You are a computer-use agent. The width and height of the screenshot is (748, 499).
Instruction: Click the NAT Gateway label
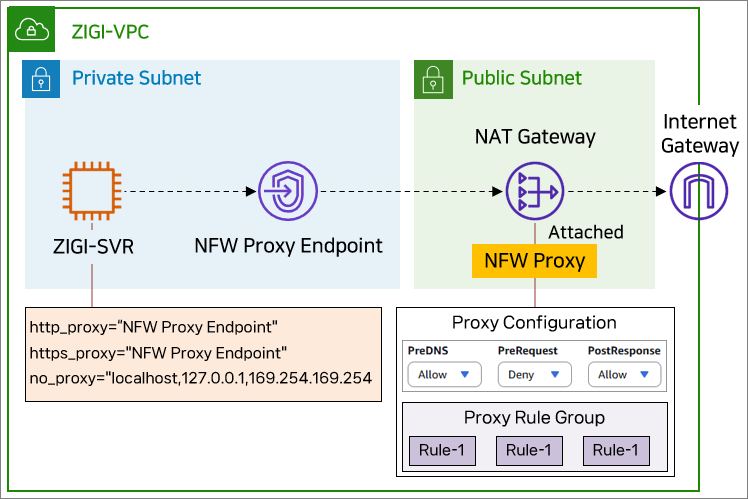point(535,137)
